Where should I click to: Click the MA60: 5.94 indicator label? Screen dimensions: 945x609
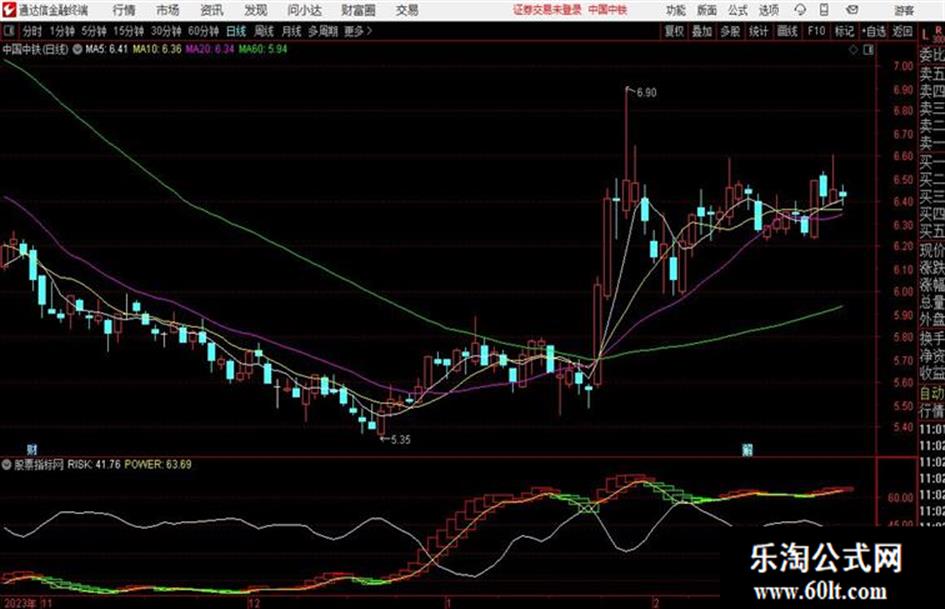[x=263, y=49]
